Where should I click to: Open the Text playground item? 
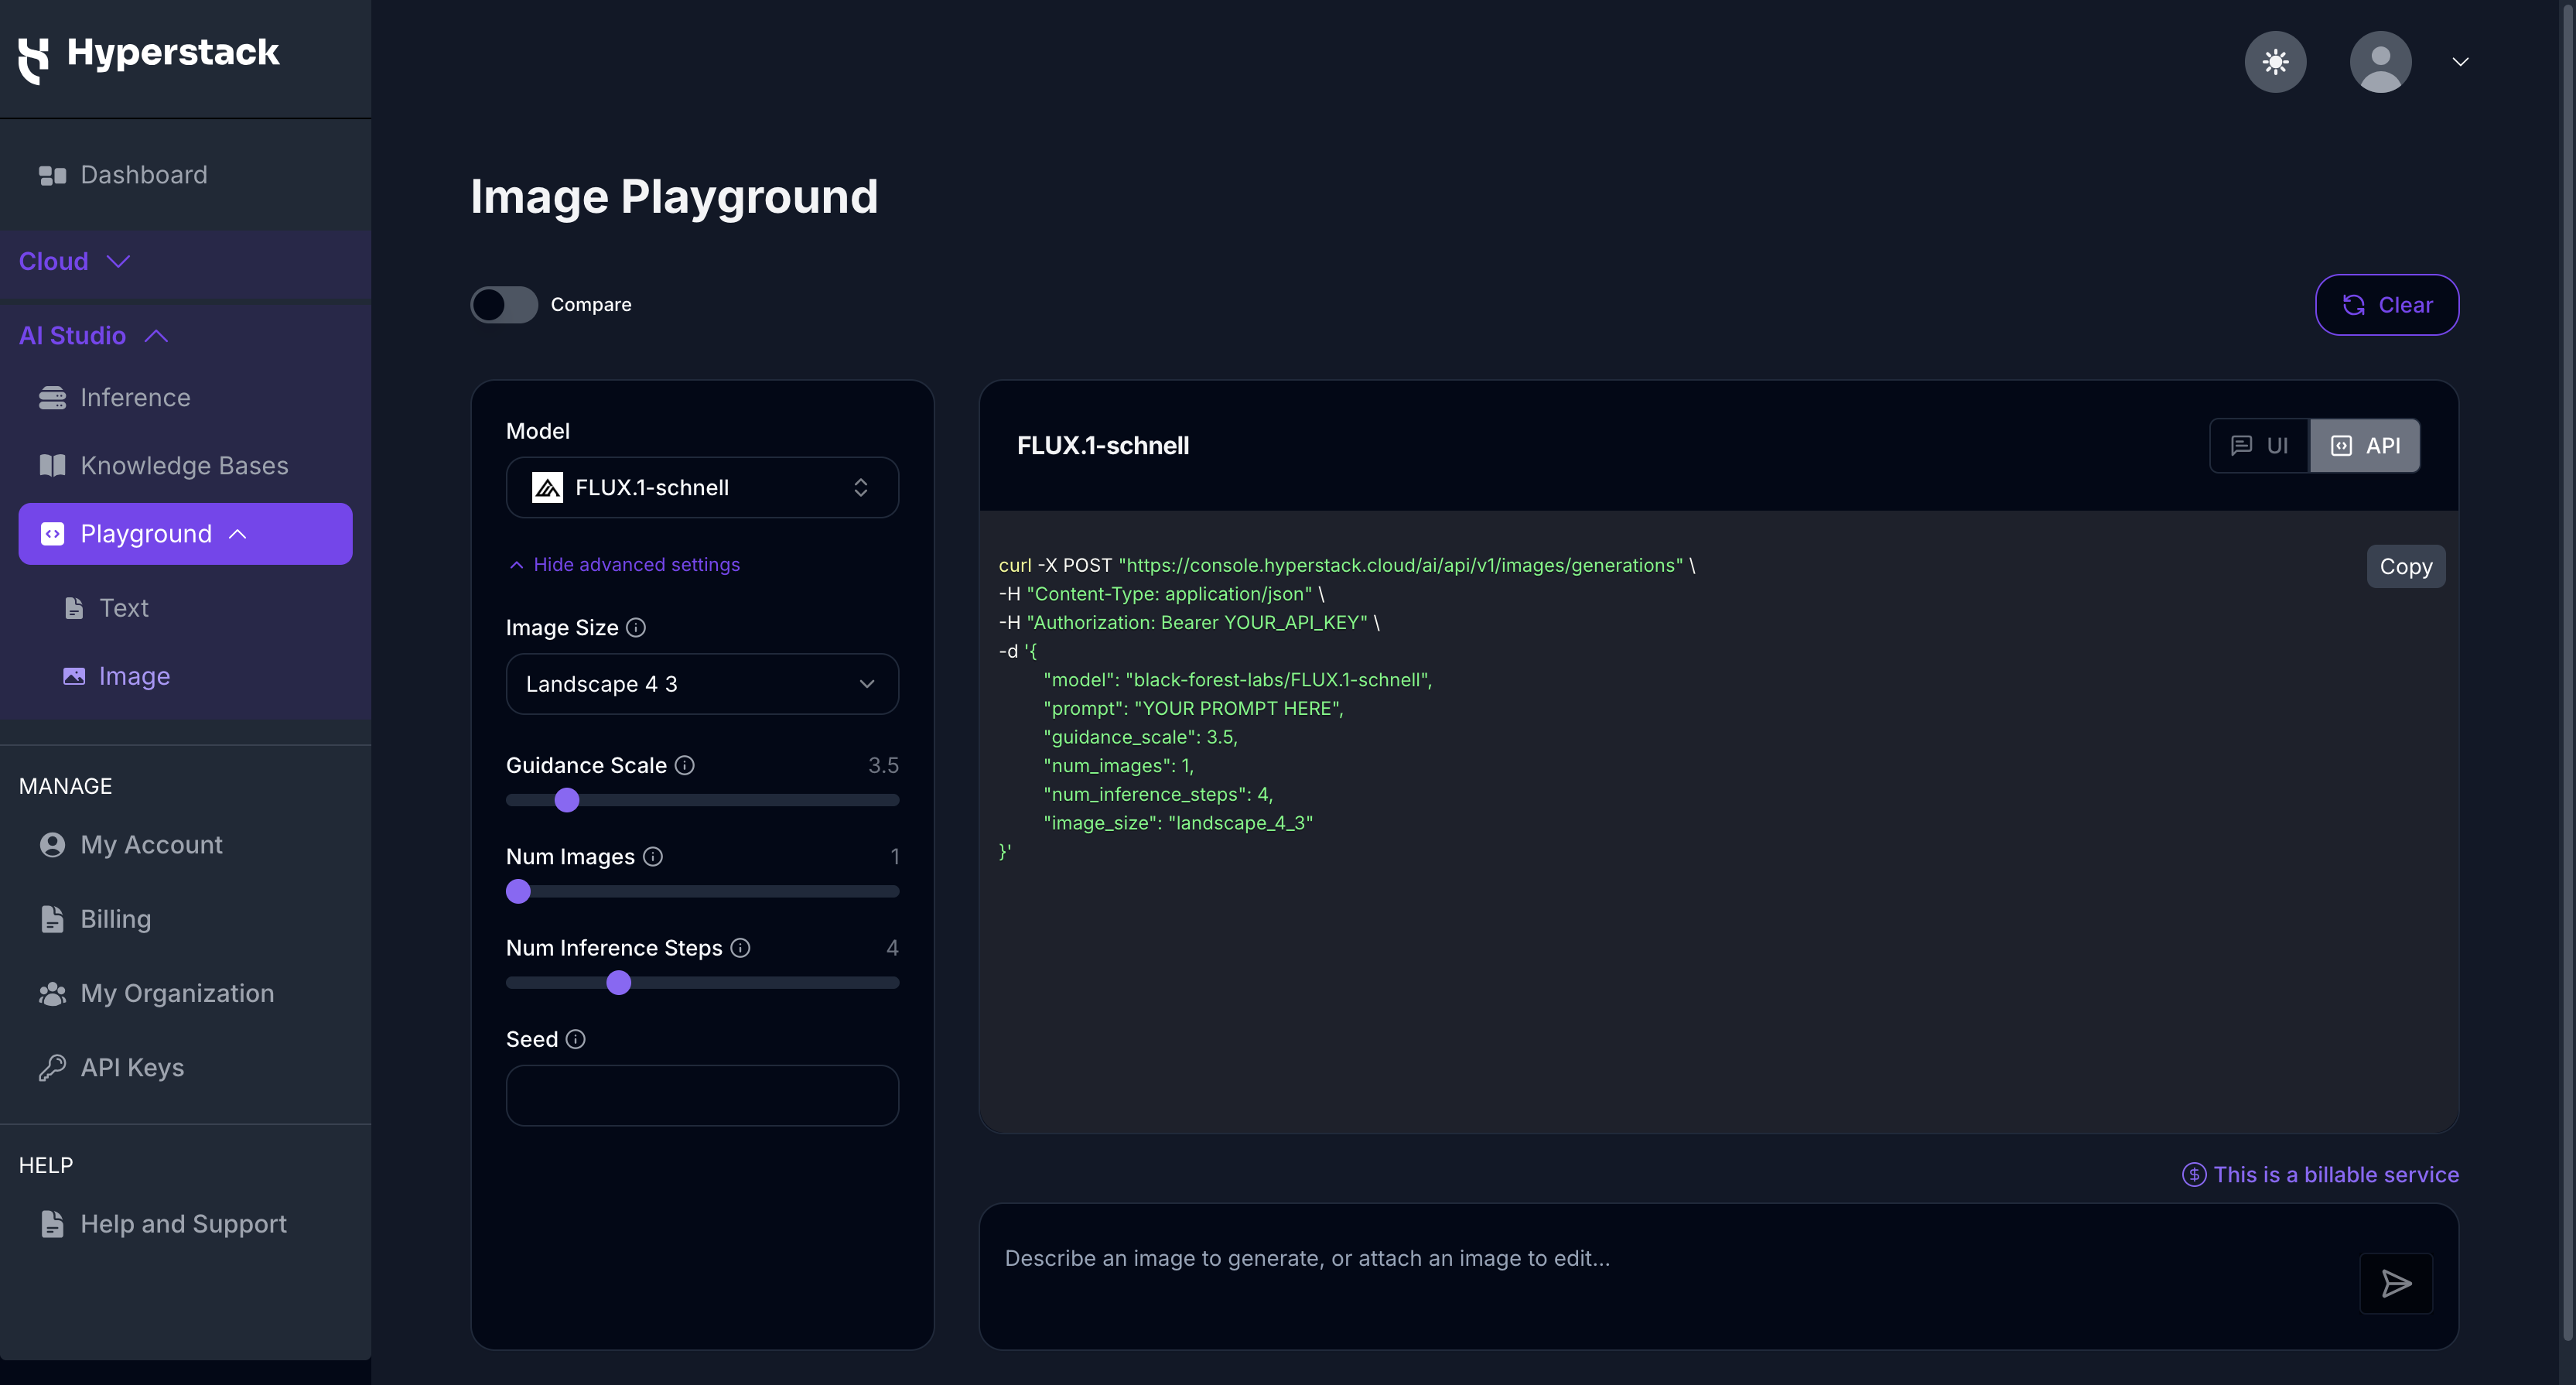click(x=123, y=608)
